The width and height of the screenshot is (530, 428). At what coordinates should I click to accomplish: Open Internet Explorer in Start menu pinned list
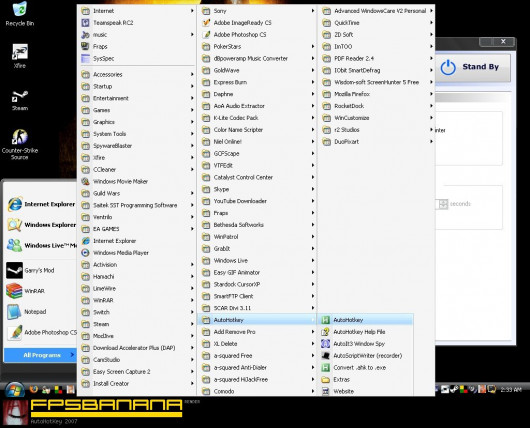pos(41,204)
